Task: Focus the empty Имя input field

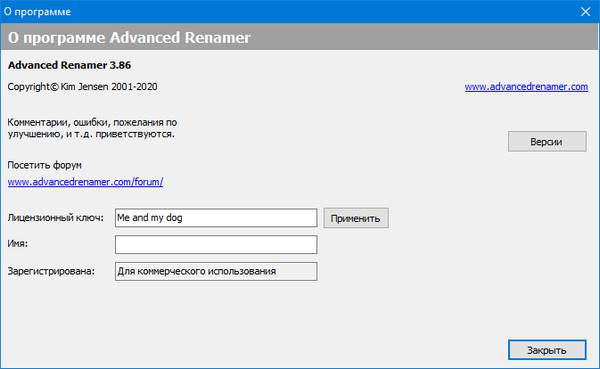Action: [216, 245]
